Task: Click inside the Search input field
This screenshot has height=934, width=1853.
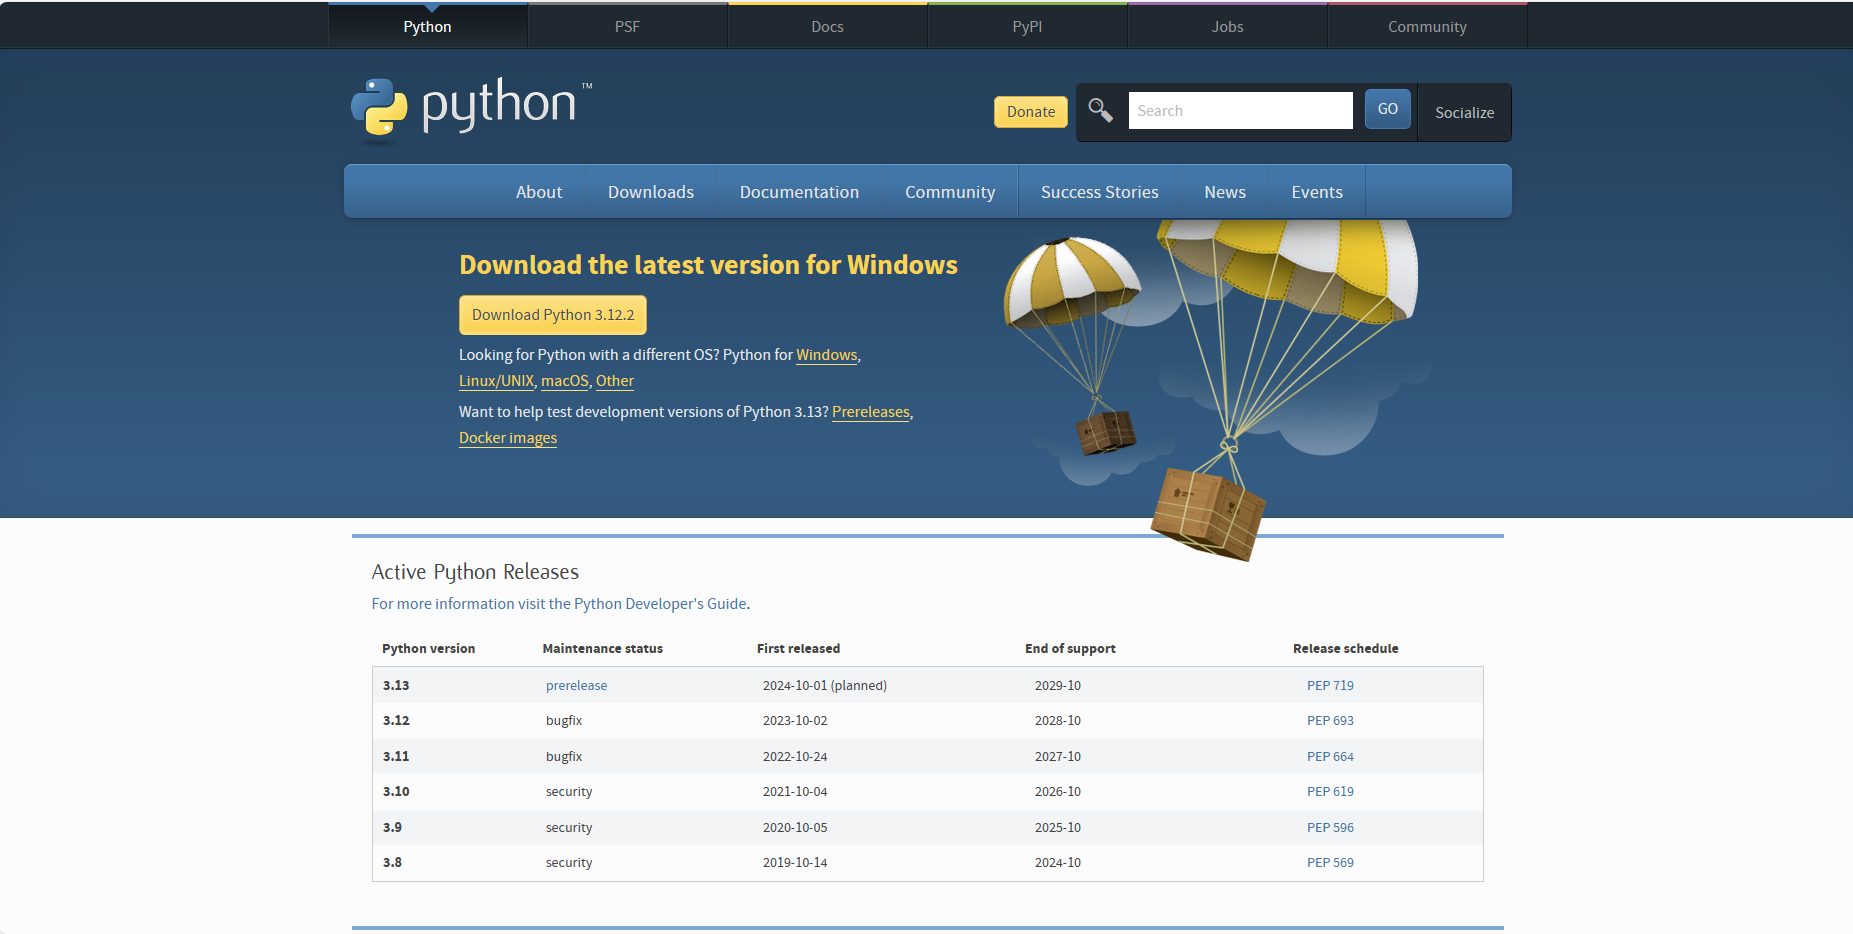Action: tap(1240, 110)
